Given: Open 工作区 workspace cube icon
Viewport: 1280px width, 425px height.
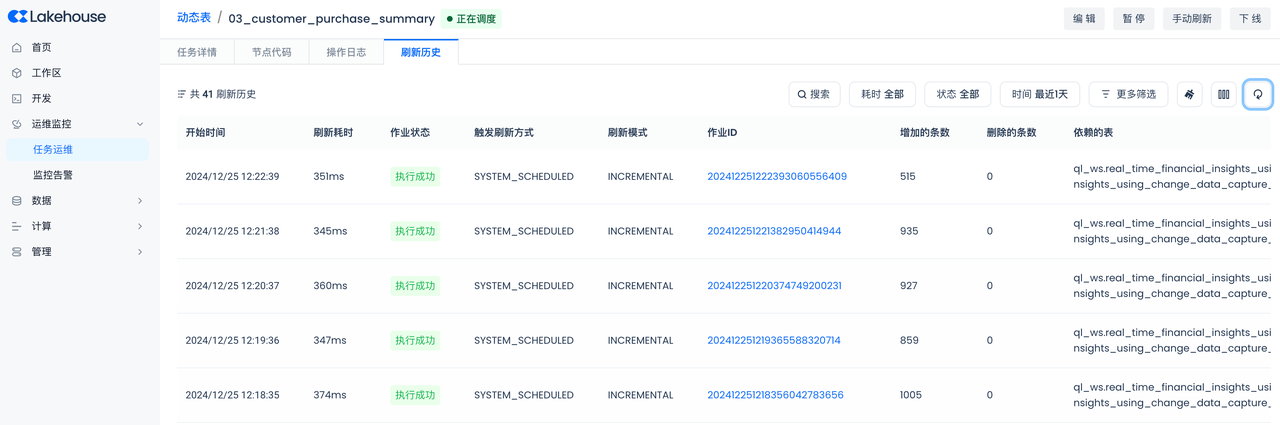Looking at the screenshot, I should [17, 73].
